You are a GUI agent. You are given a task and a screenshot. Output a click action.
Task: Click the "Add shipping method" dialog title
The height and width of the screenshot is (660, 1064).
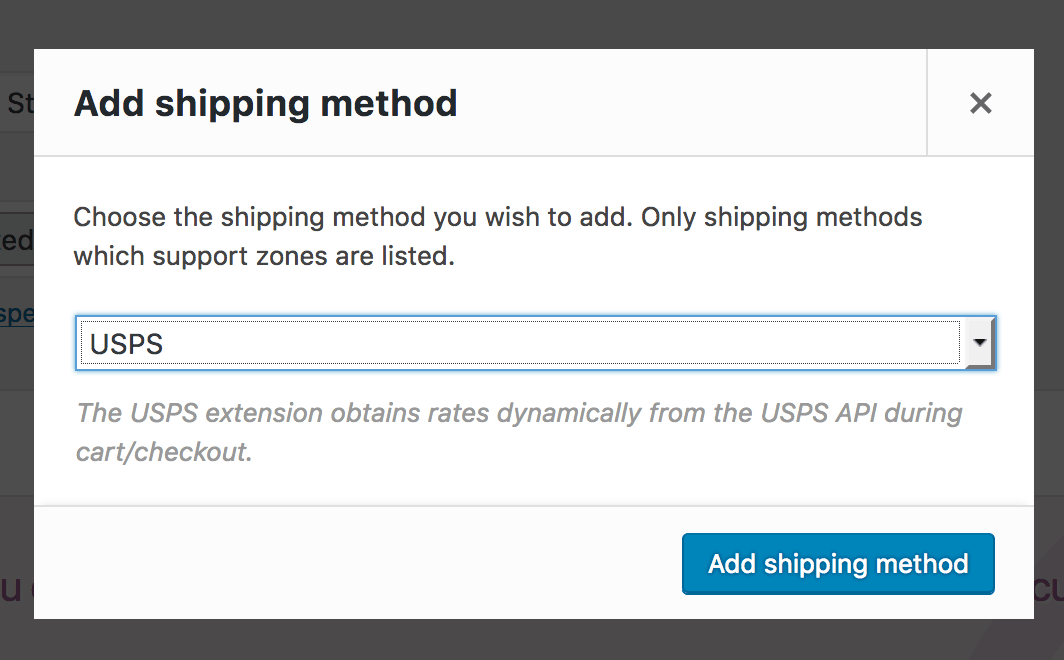click(x=265, y=103)
